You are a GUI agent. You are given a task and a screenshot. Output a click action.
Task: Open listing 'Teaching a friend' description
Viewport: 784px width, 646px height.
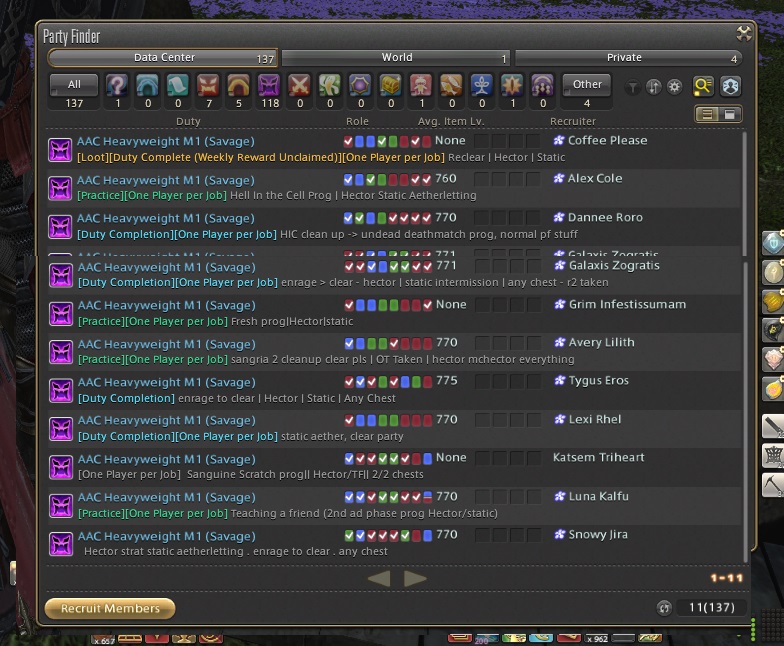pos(364,514)
